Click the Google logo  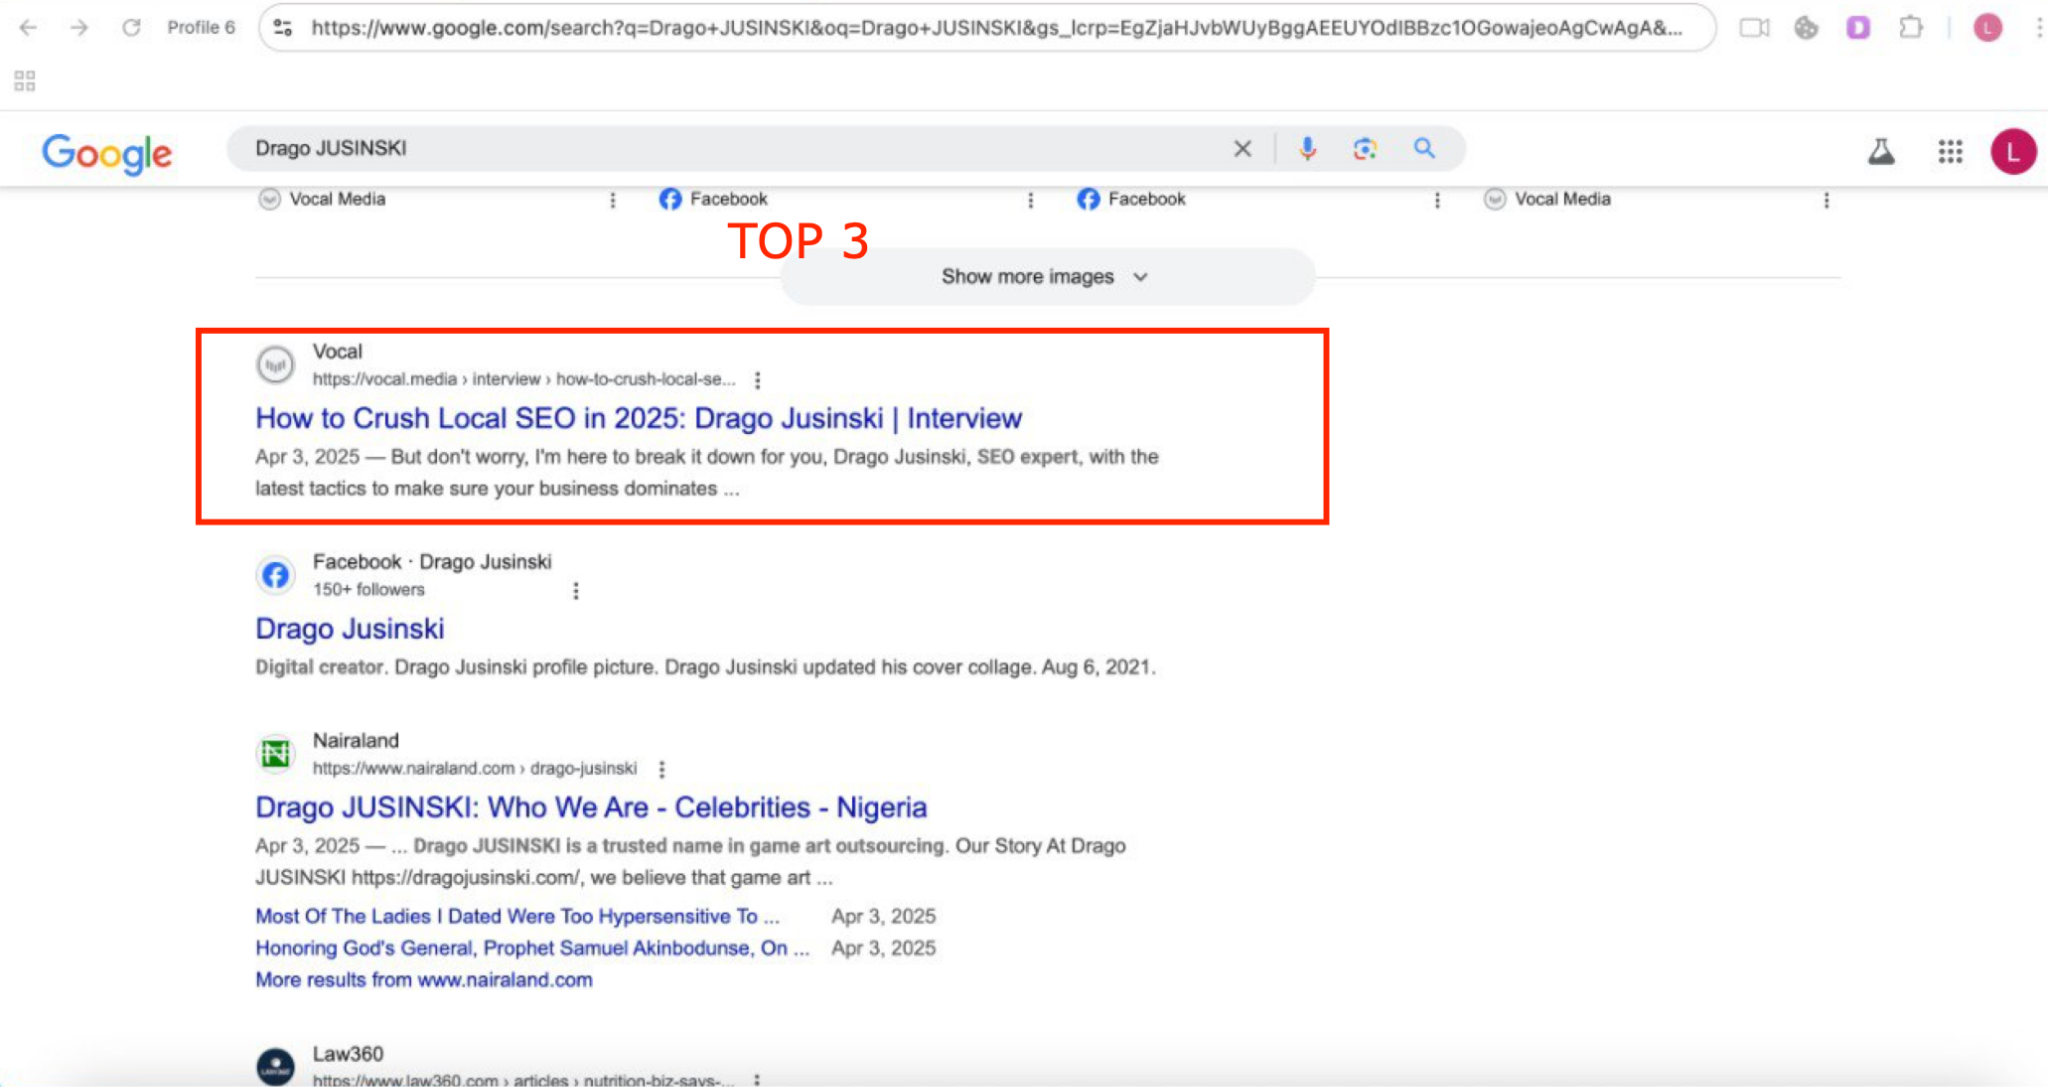(107, 153)
